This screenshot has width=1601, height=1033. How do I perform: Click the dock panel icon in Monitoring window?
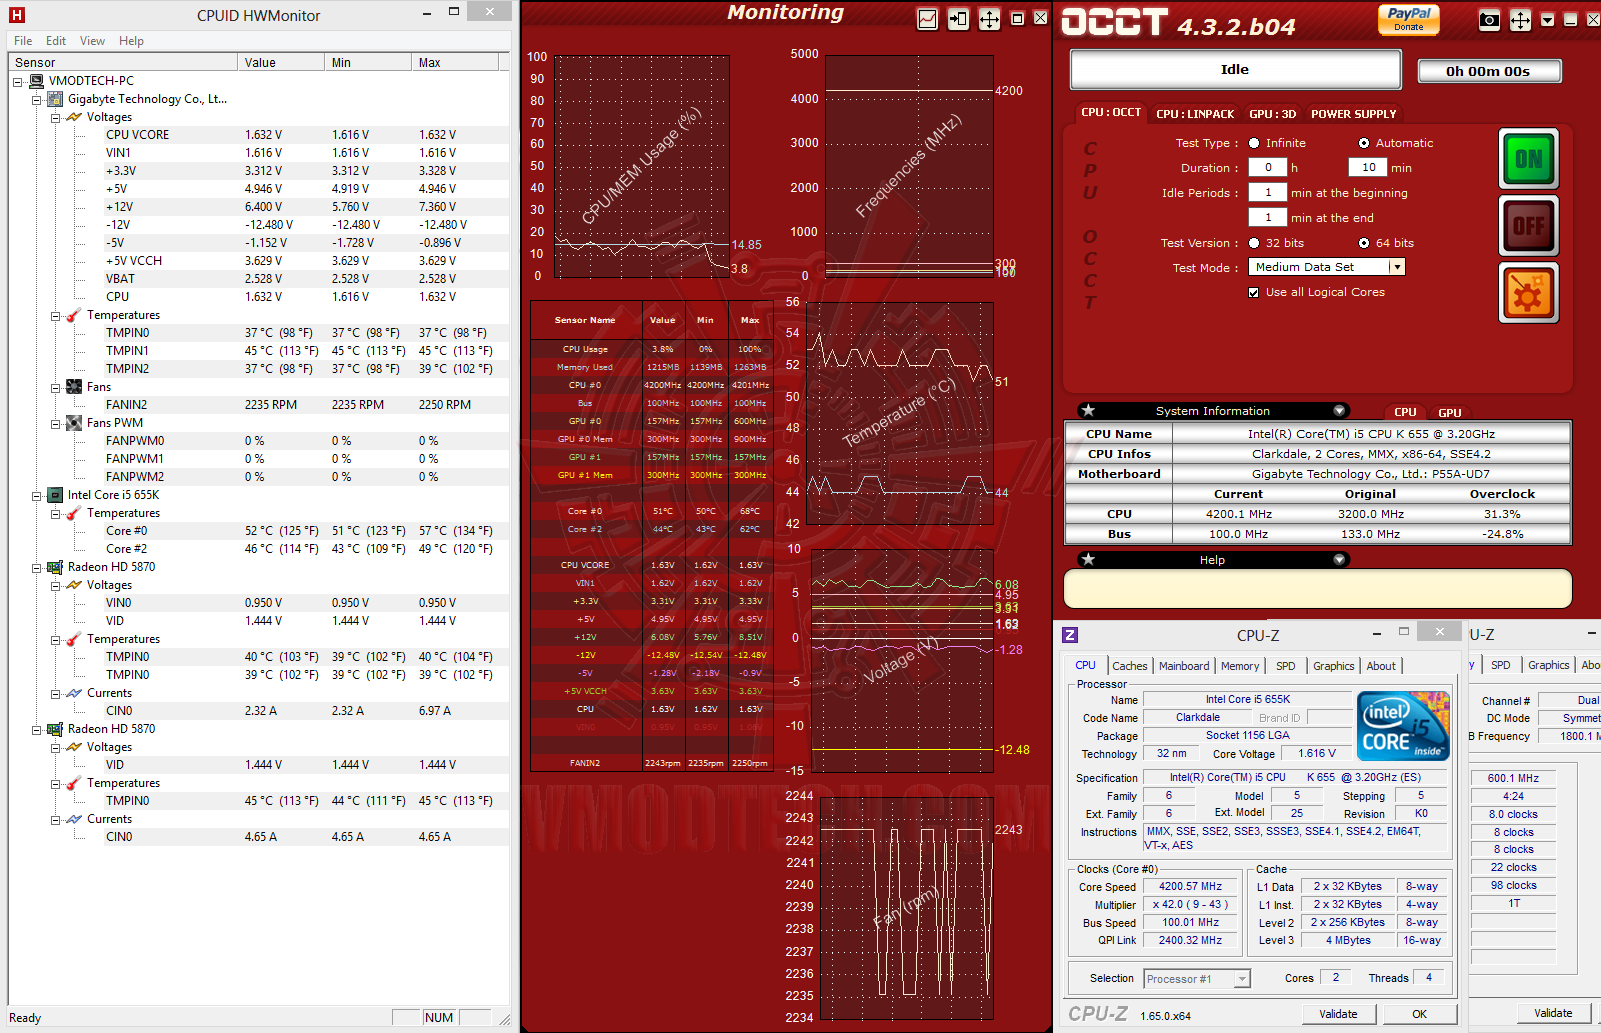tap(958, 19)
